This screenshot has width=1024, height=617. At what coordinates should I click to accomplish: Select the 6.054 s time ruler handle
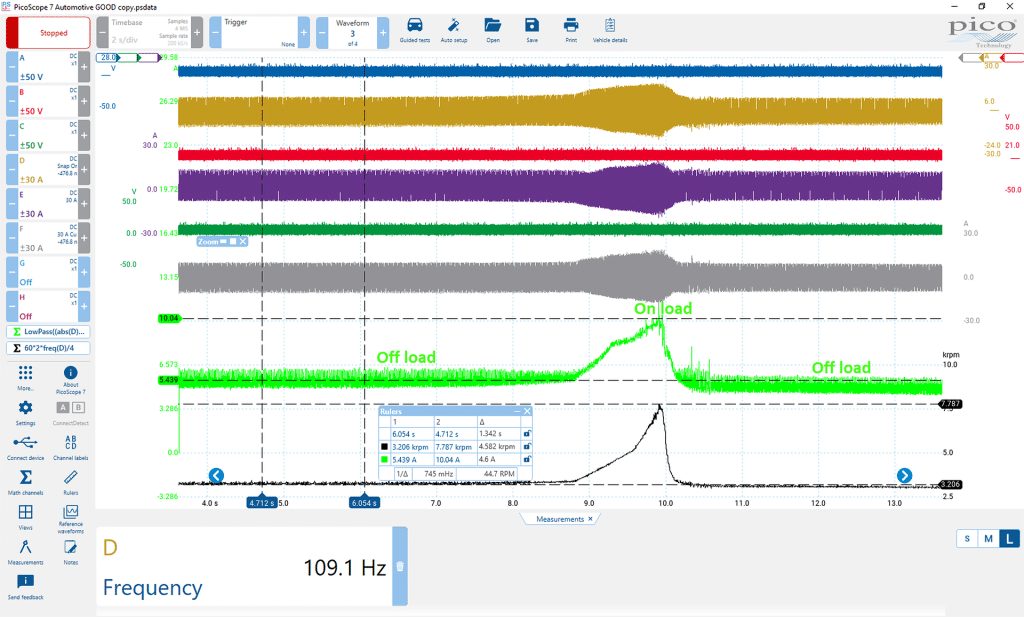(x=364, y=503)
